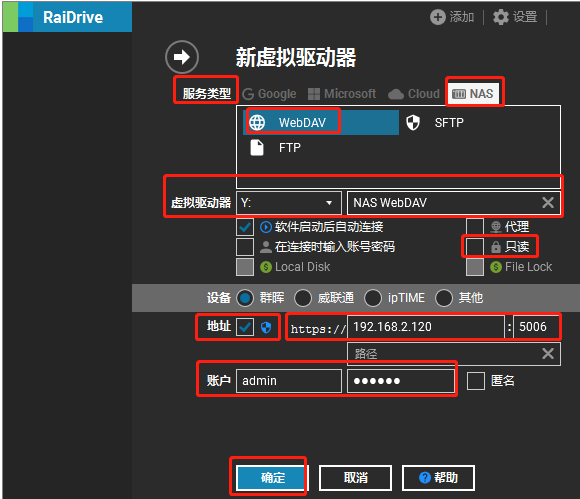The image size is (580, 499).
Task: Open 设置 via the gear icon
Action: [x=501, y=17]
